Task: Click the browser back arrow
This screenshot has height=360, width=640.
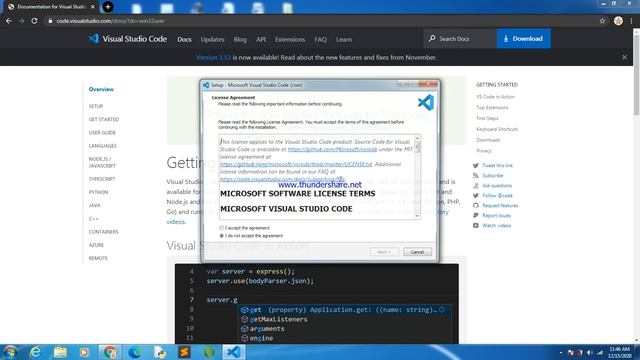Action: [x=9, y=21]
